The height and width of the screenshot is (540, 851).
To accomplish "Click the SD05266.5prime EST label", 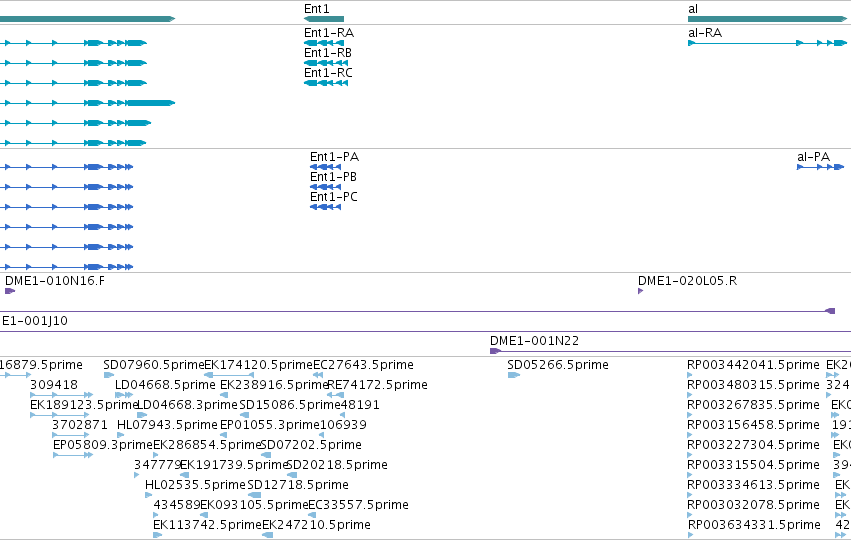I will point(558,365).
